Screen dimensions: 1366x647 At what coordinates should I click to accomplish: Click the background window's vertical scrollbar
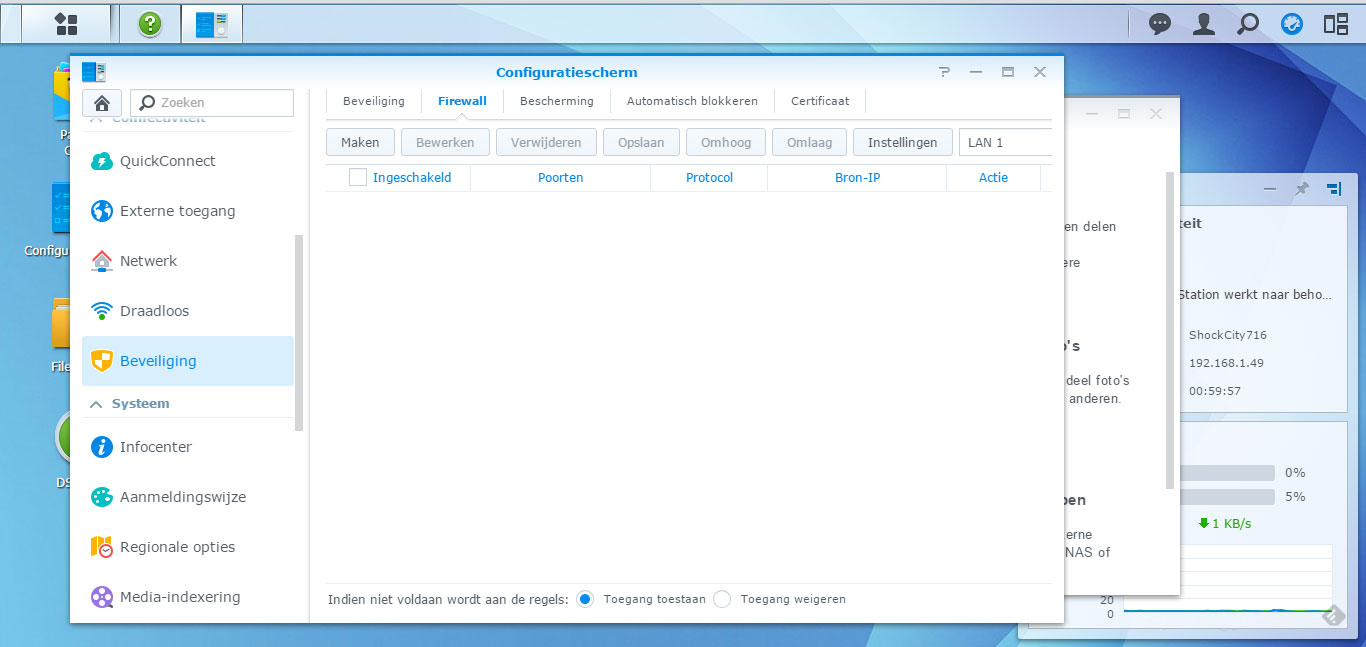coord(1170,330)
